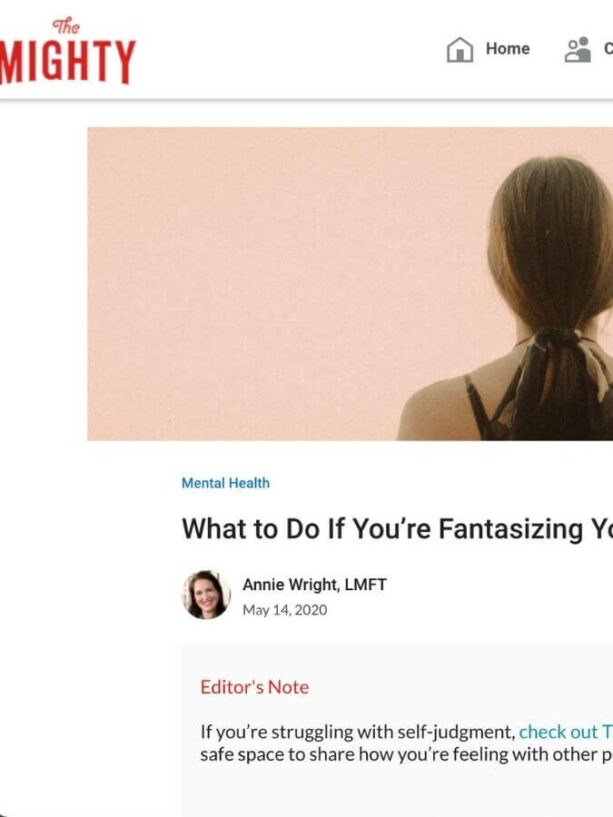Click the house icon in the header
The width and height of the screenshot is (613, 817).
[460, 49]
